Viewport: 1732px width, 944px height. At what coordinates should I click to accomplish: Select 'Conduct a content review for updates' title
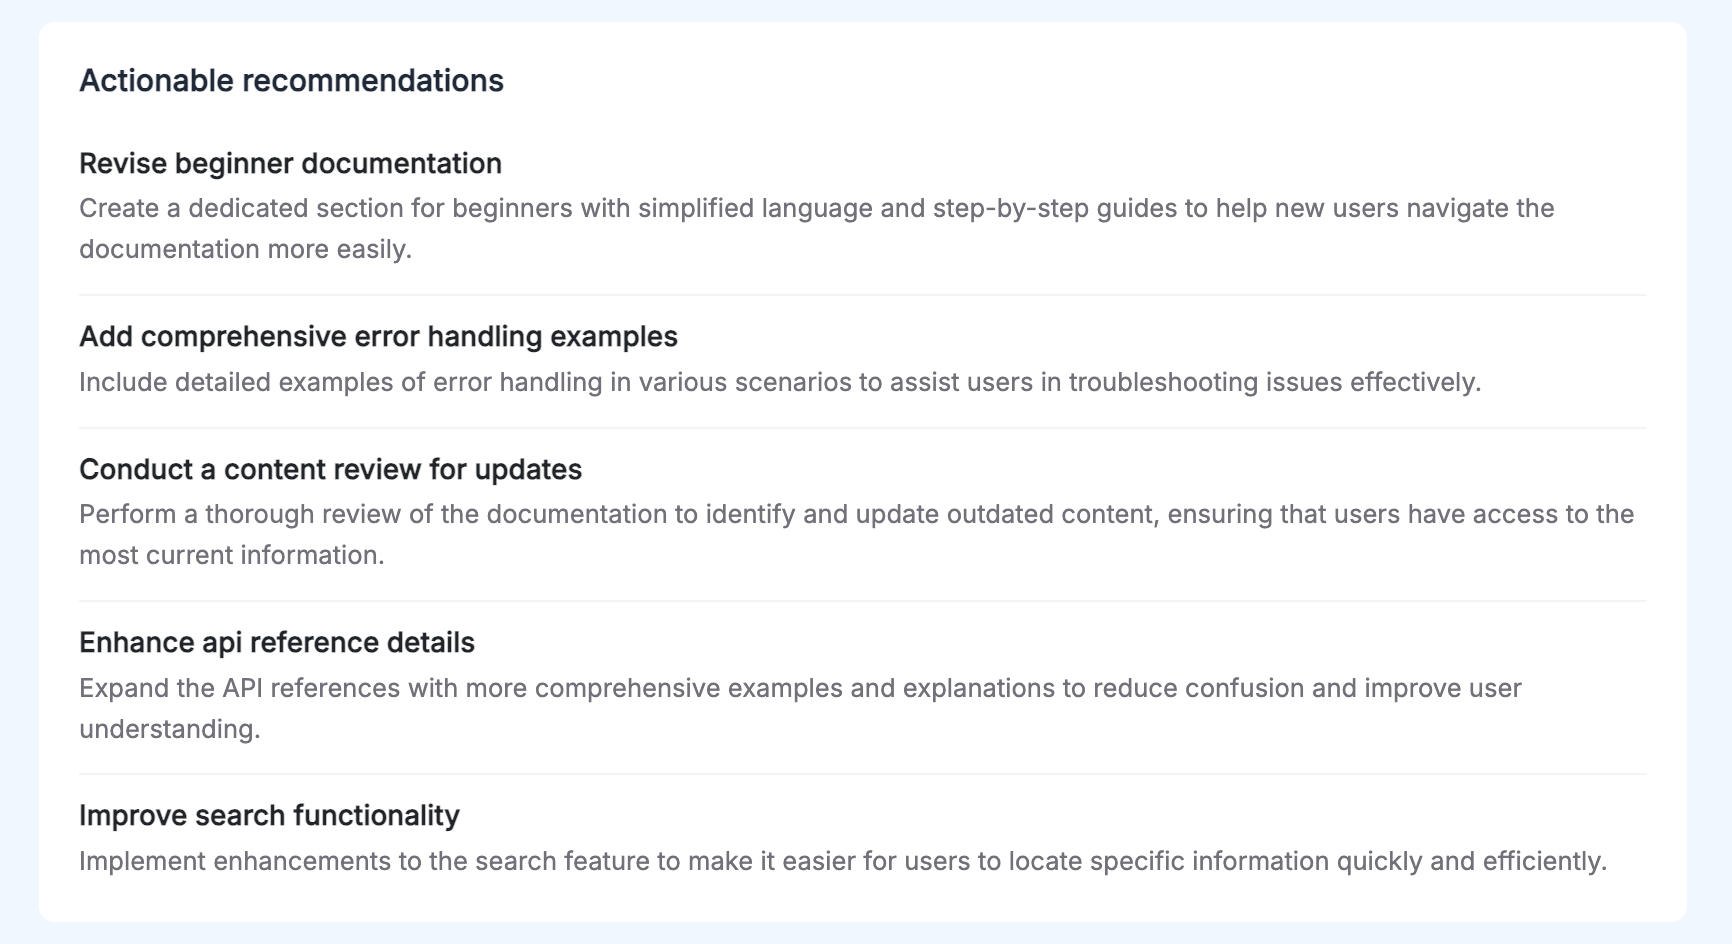pyautogui.click(x=330, y=469)
